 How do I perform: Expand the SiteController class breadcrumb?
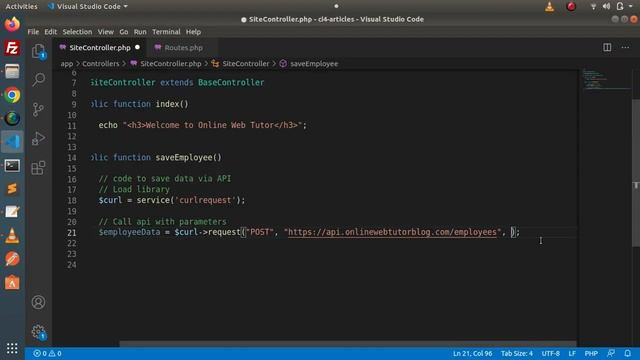[x=240, y=64]
